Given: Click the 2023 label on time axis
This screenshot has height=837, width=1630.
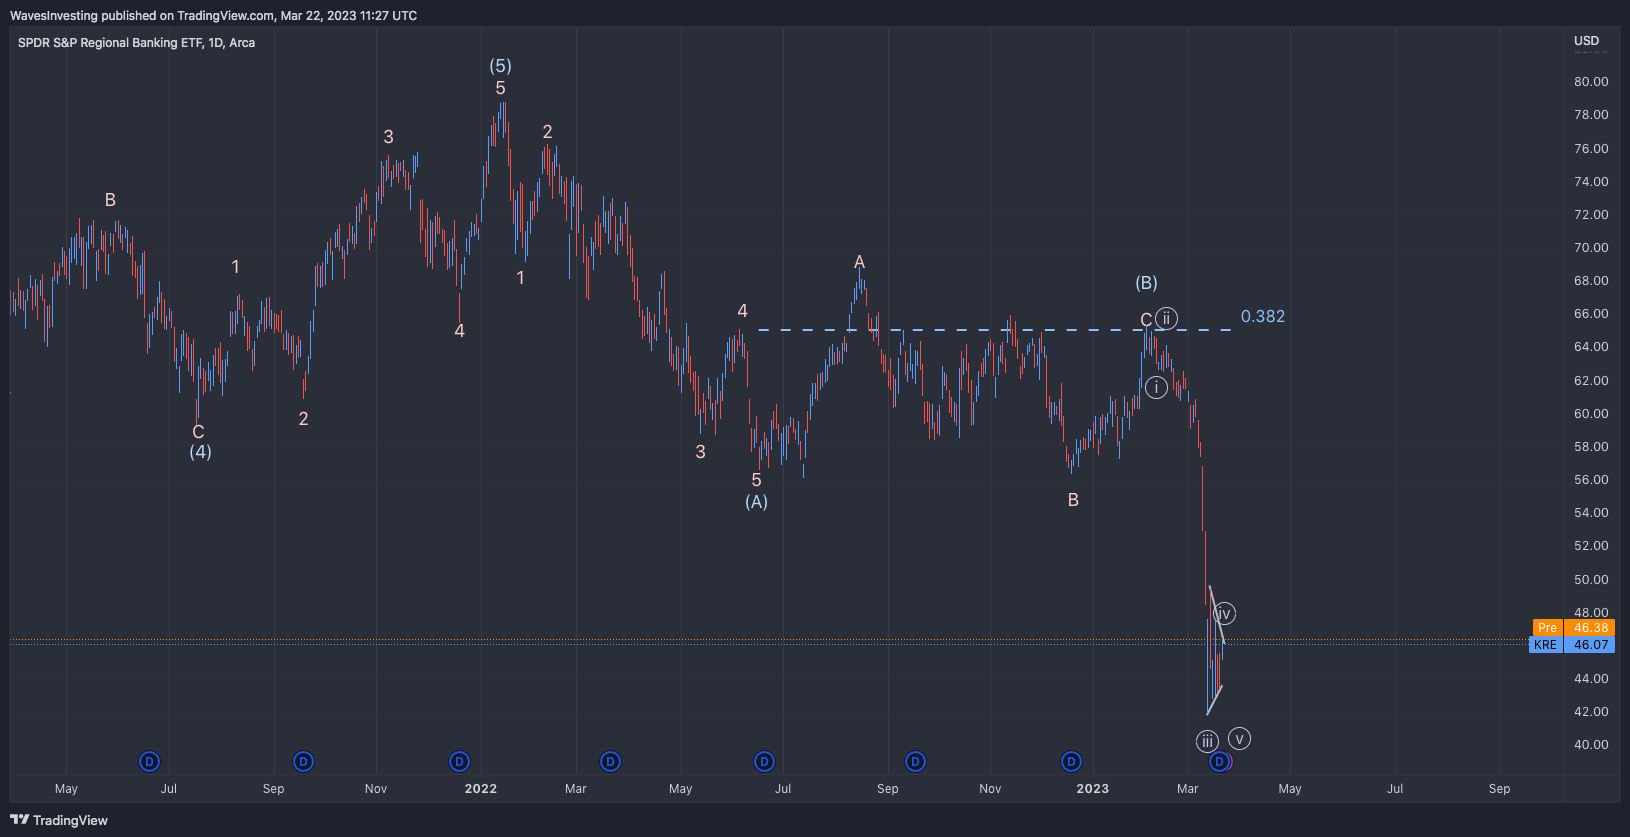Looking at the screenshot, I should [x=1093, y=789].
